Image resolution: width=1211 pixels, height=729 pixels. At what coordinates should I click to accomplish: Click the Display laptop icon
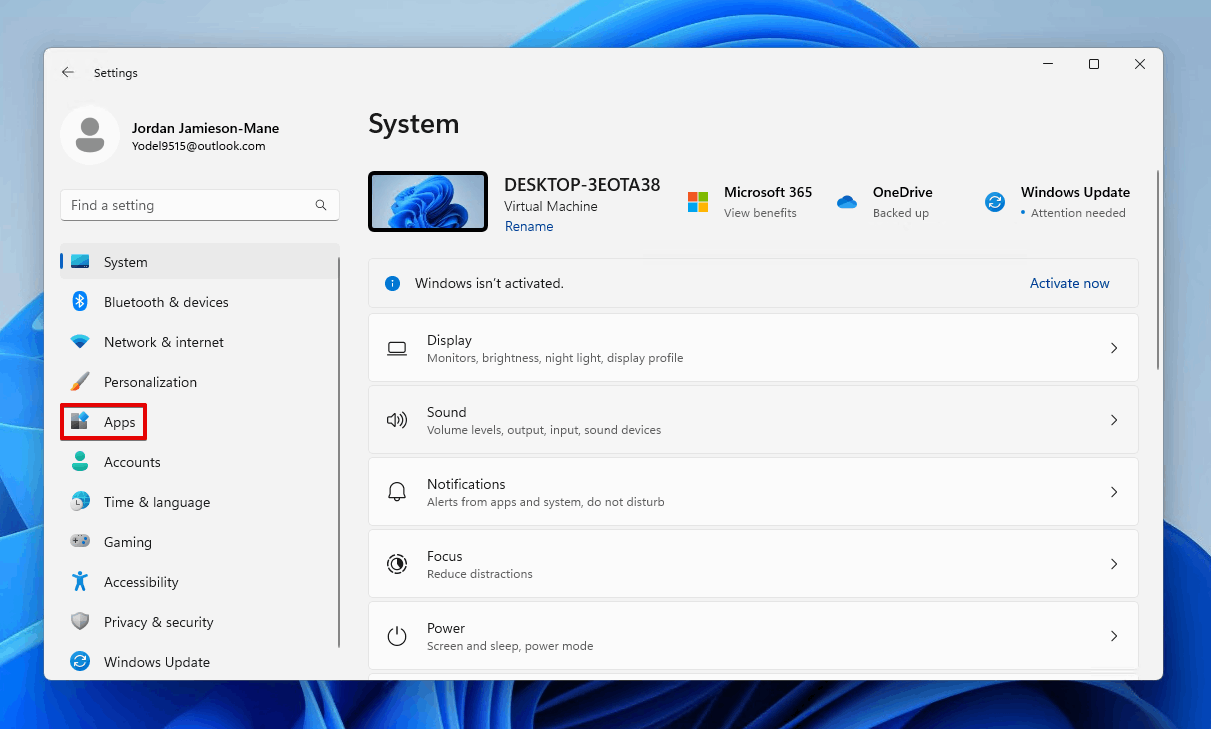397,348
